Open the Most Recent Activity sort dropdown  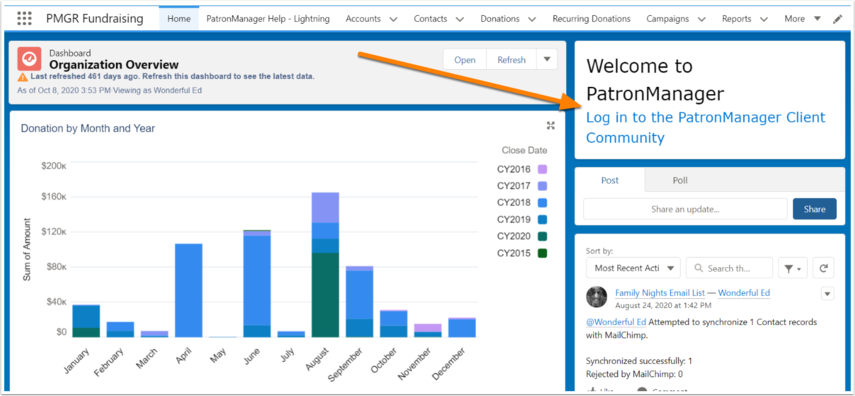(633, 268)
